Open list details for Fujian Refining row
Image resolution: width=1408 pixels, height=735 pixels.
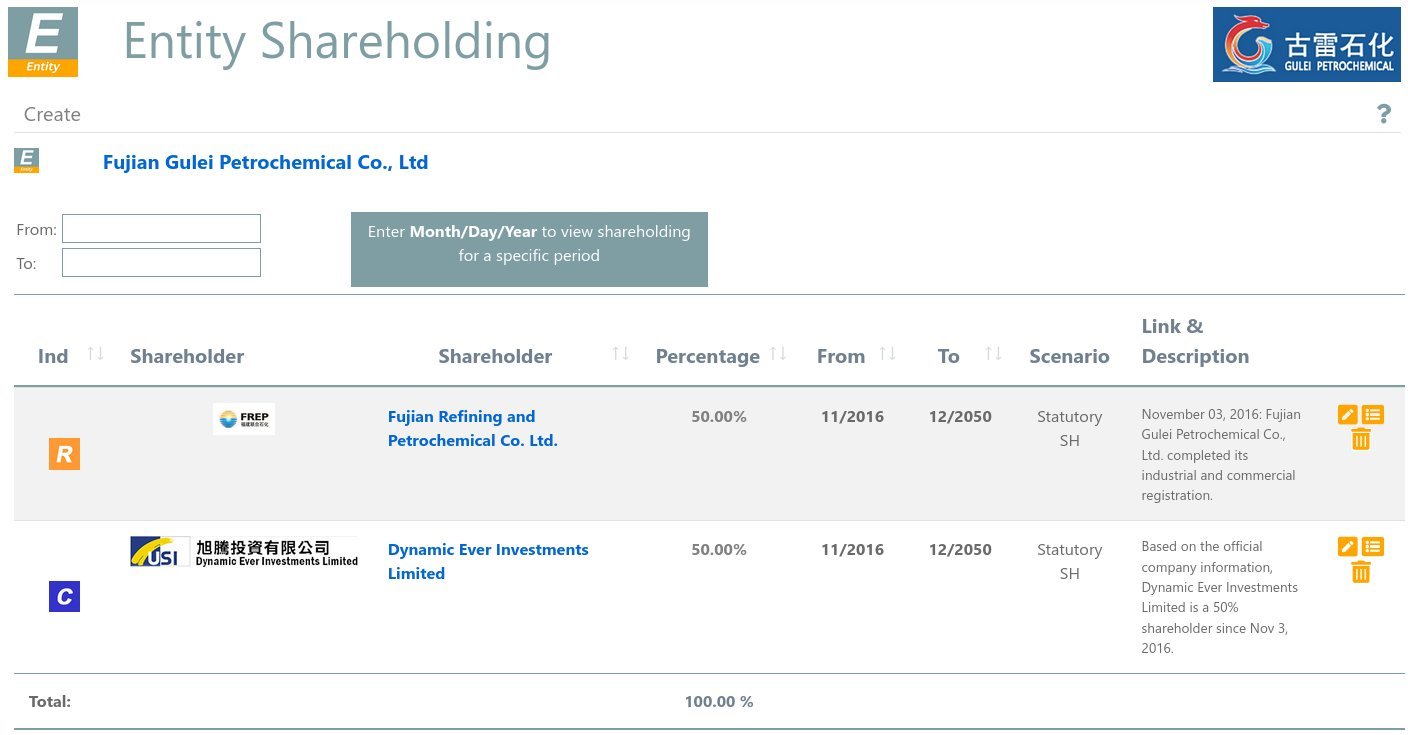(x=1373, y=414)
